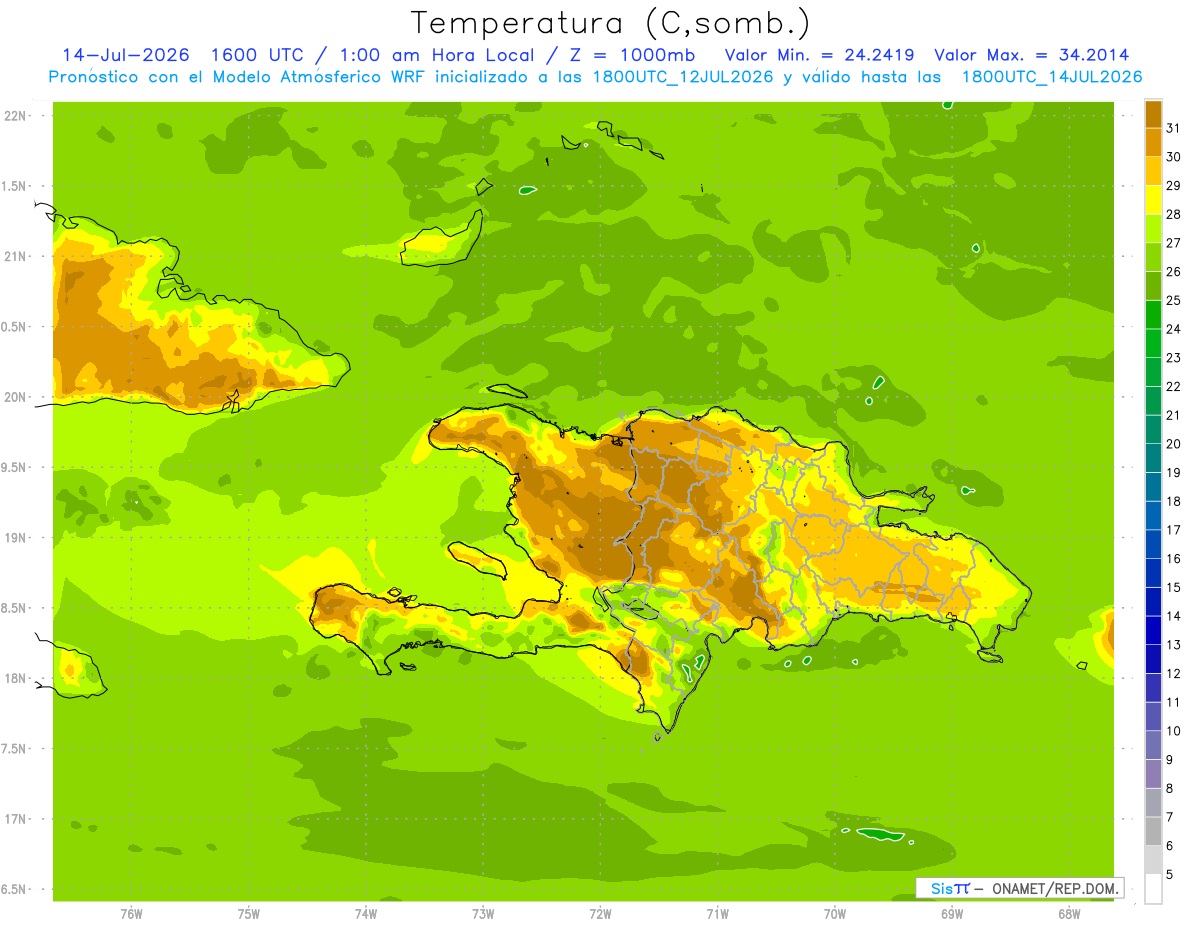Click the '1.5N' latitude label
The width and height of the screenshot is (1200, 927).
tap(16, 186)
